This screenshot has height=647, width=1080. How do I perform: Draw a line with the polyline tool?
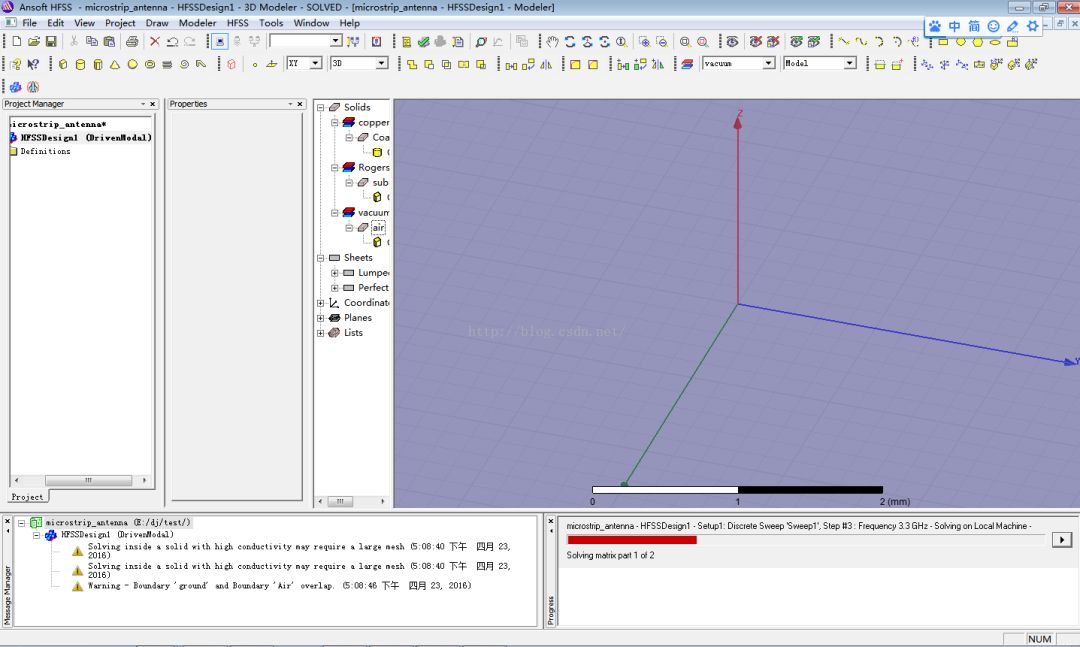844,41
